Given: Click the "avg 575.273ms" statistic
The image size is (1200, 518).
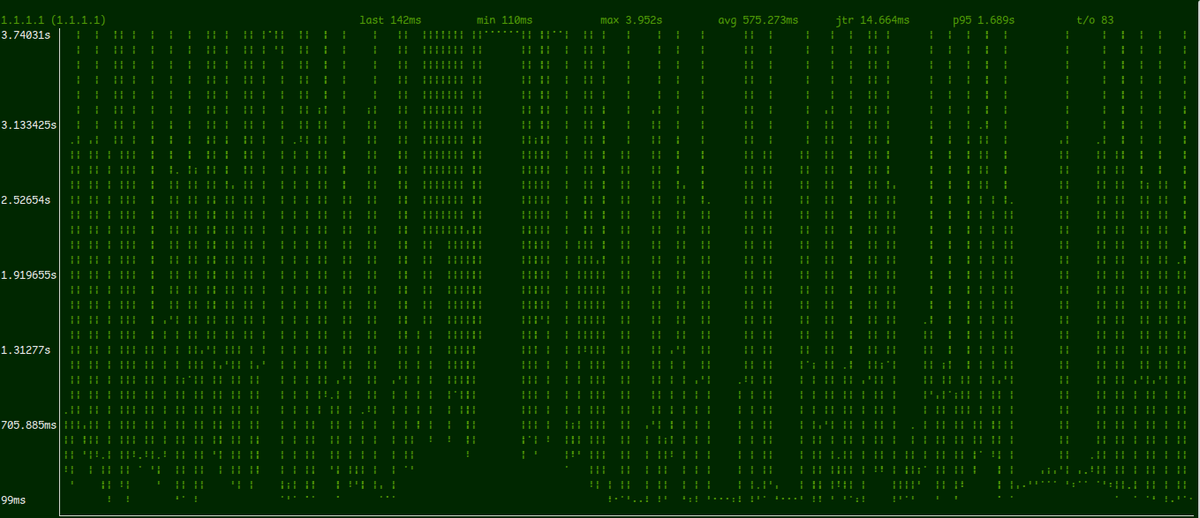Looking at the screenshot, I should [x=758, y=20].
